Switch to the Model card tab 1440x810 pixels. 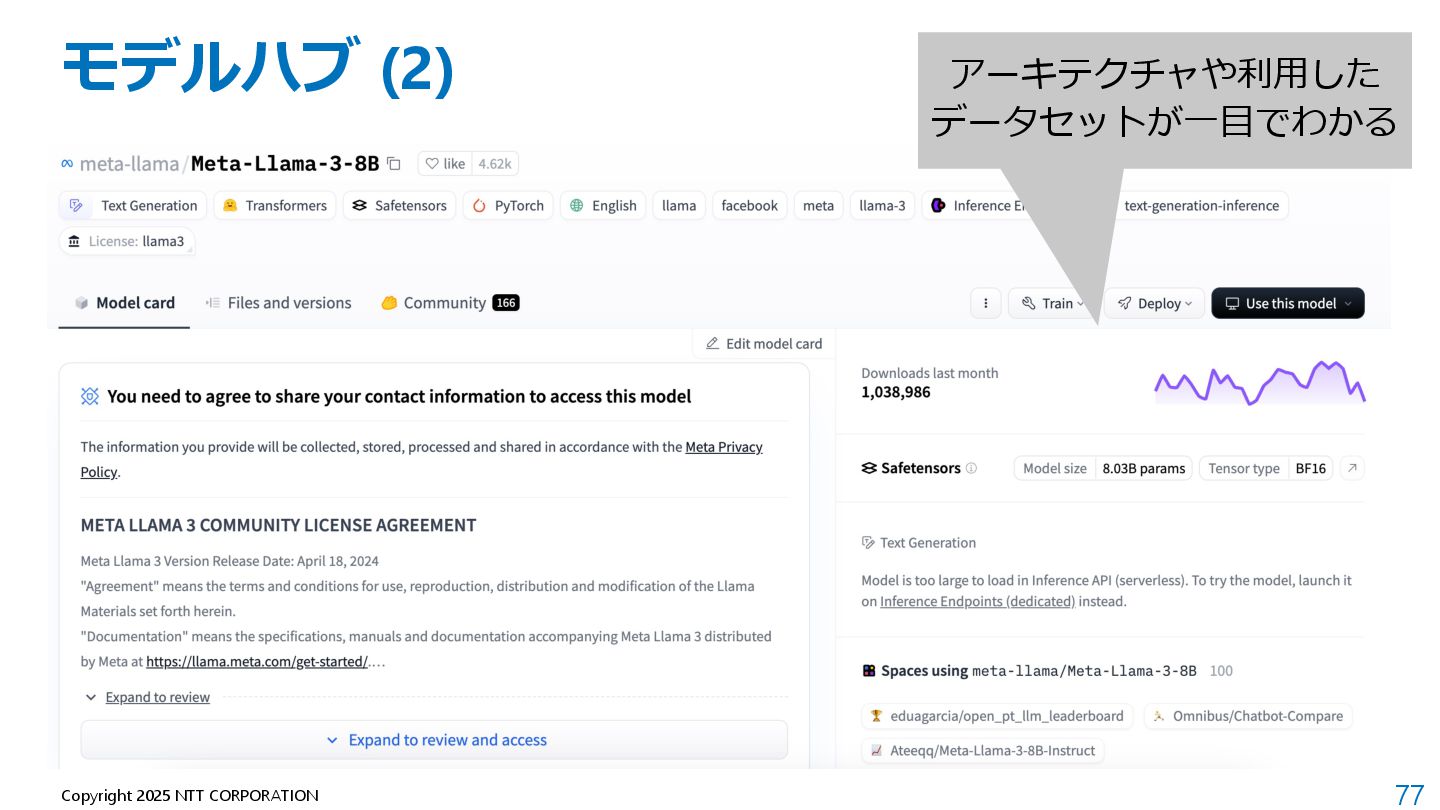point(124,303)
